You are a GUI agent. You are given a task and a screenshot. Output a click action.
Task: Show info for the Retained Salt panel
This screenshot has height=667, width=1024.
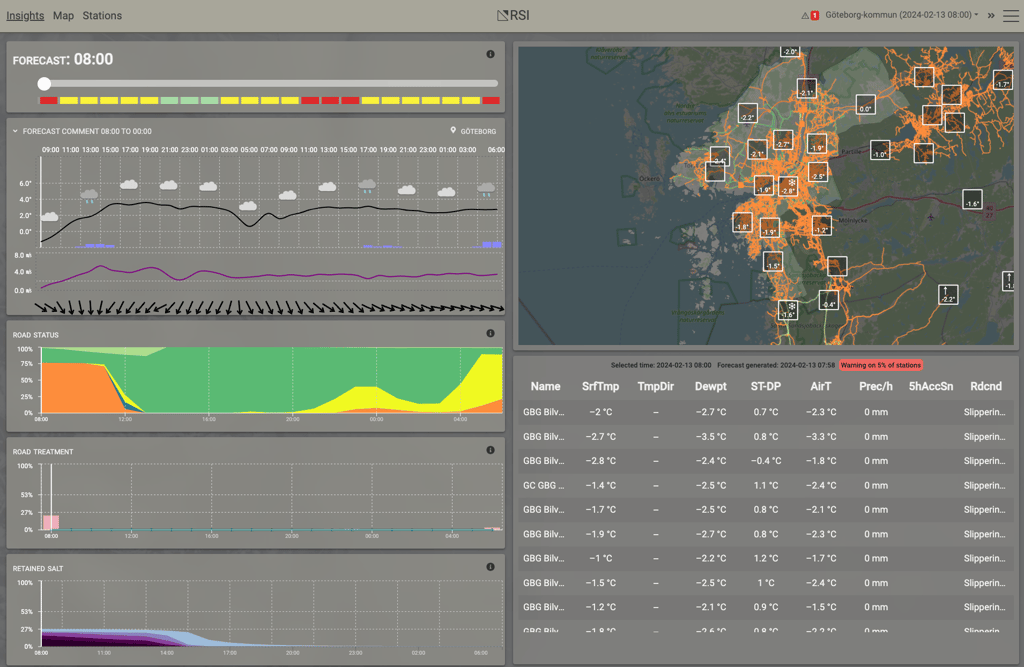point(490,567)
